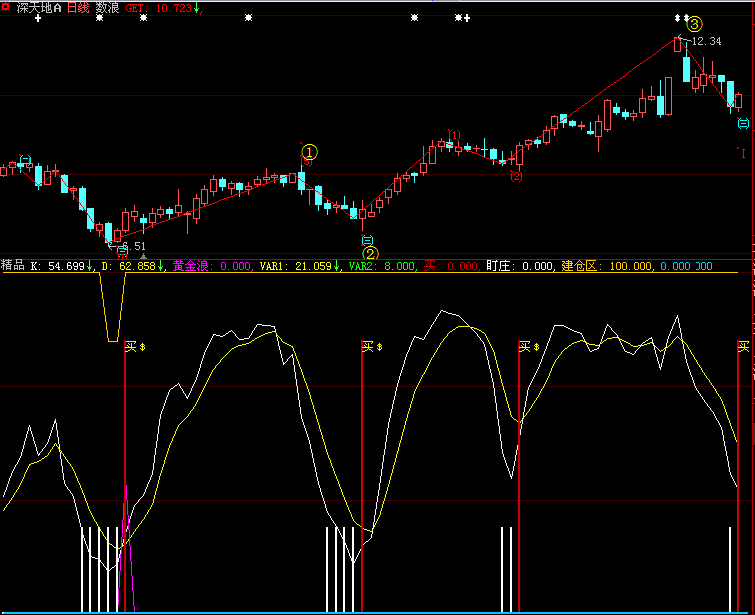755x615 pixels.
Task: Click the yellow circled wave marker 3
Action: (694, 24)
